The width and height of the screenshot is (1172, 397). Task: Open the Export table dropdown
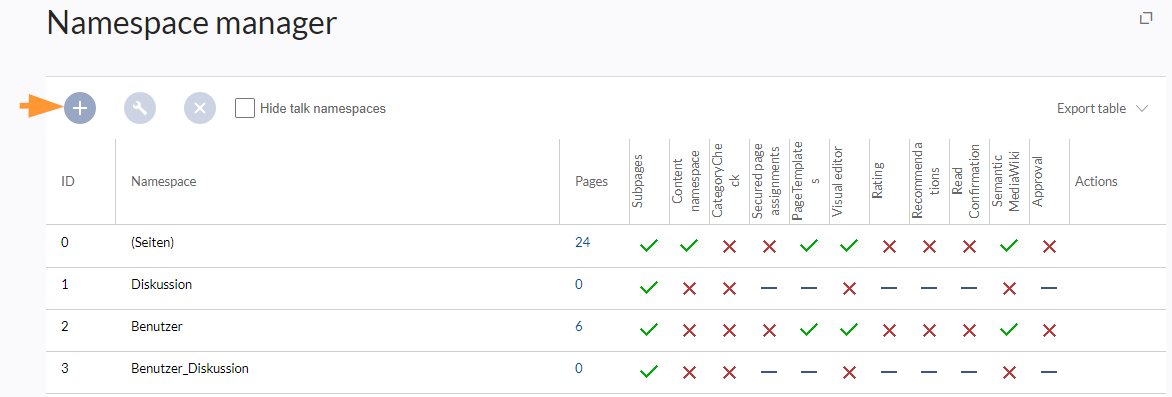coord(1102,108)
